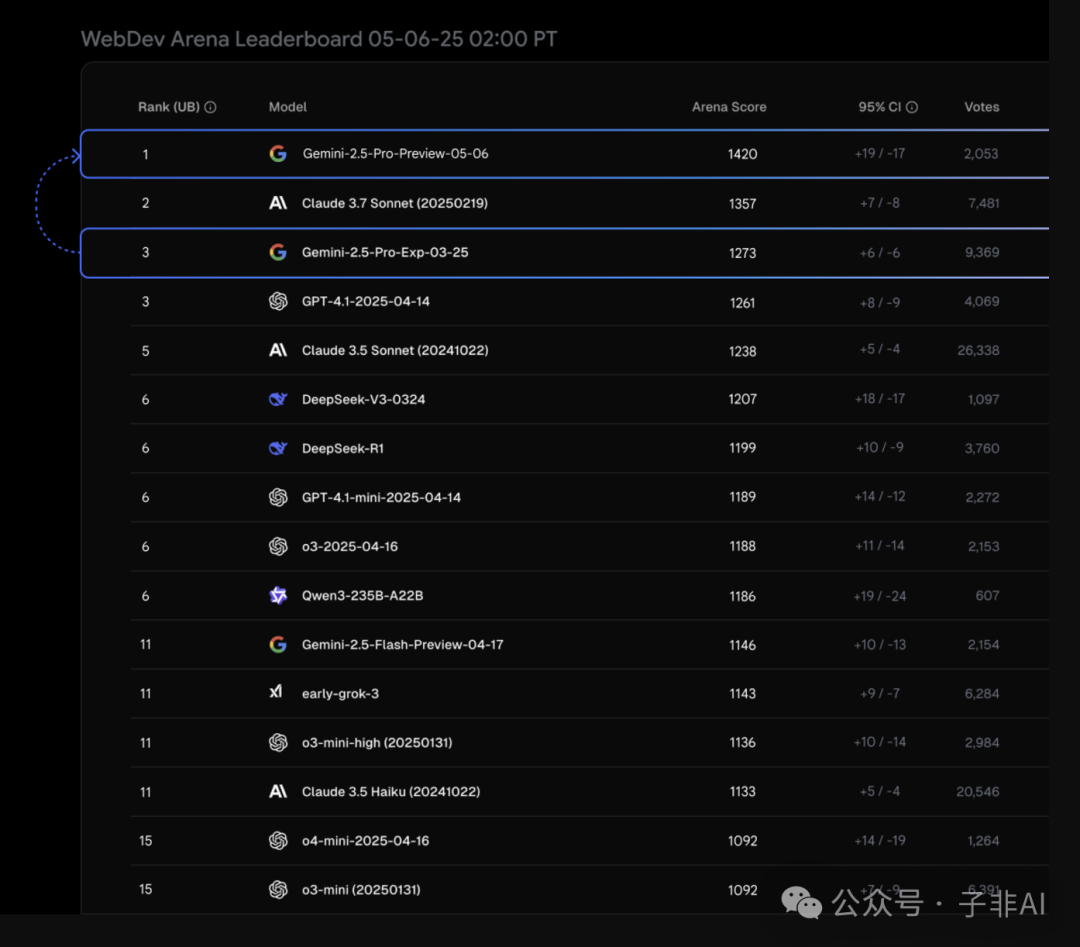This screenshot has height=947, width=1080.
Task: Select the o4-mini-2025-04-16 model name
Action: (x=366, y=841)
